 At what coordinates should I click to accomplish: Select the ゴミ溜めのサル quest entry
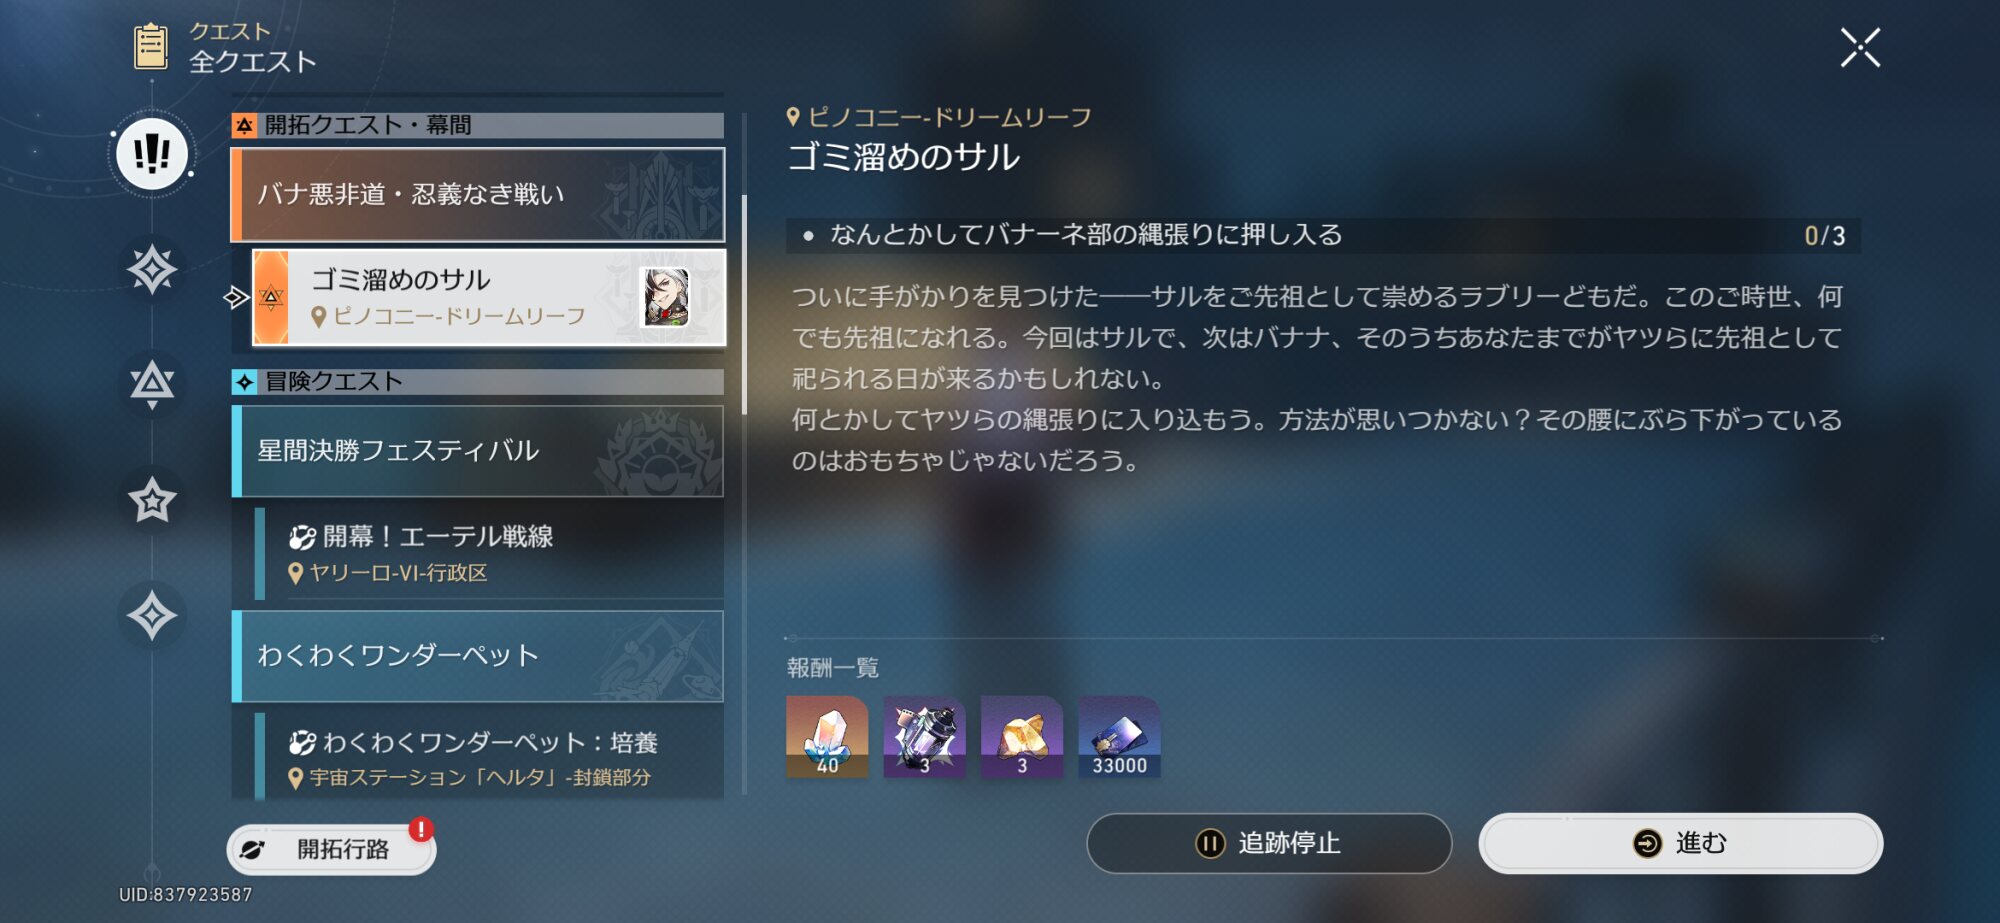[x=489, y=297]
